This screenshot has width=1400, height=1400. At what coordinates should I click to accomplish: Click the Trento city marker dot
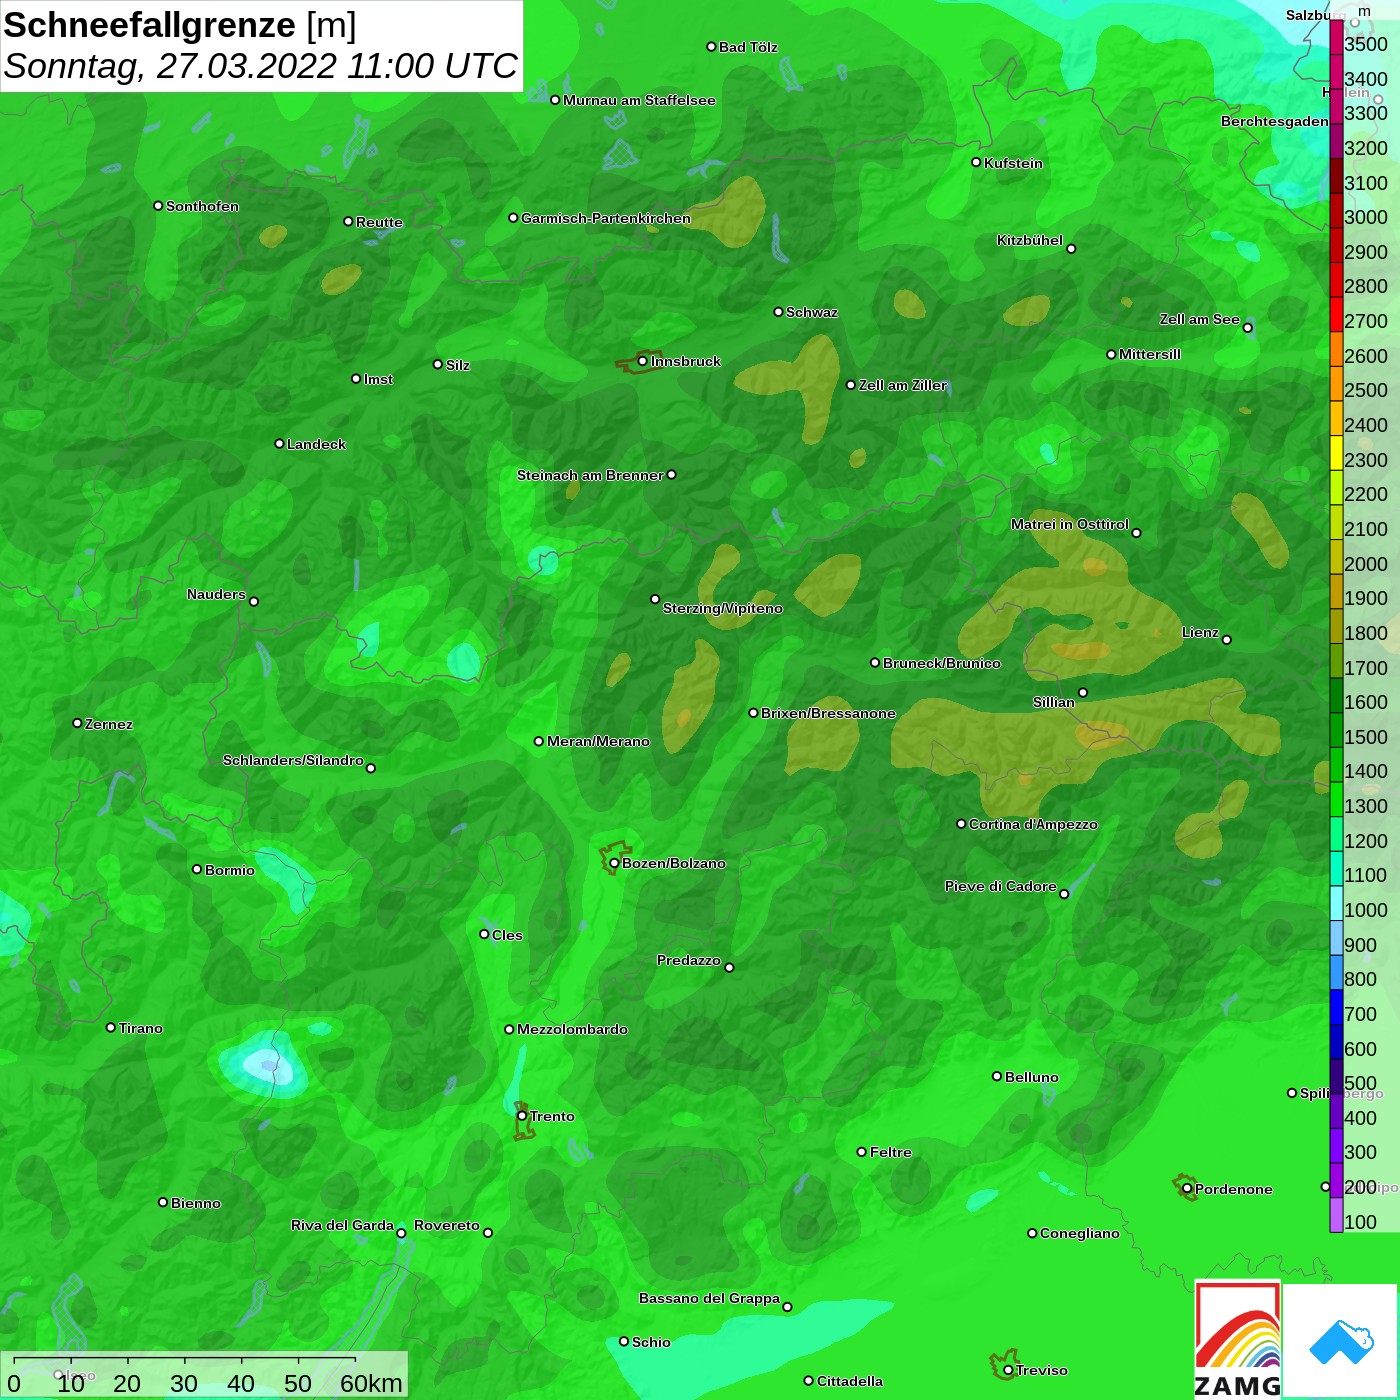(522, 1116)
